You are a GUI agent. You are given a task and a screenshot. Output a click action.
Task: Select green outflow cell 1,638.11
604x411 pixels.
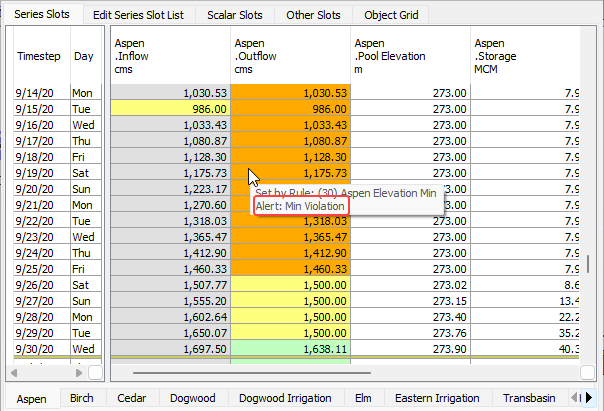click(x=290, y=347)
